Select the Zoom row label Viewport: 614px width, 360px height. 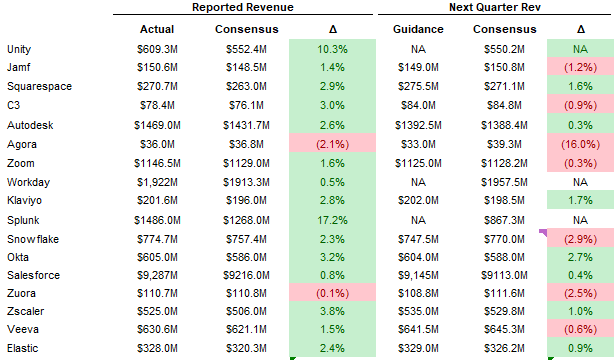[x=20, y=163]
